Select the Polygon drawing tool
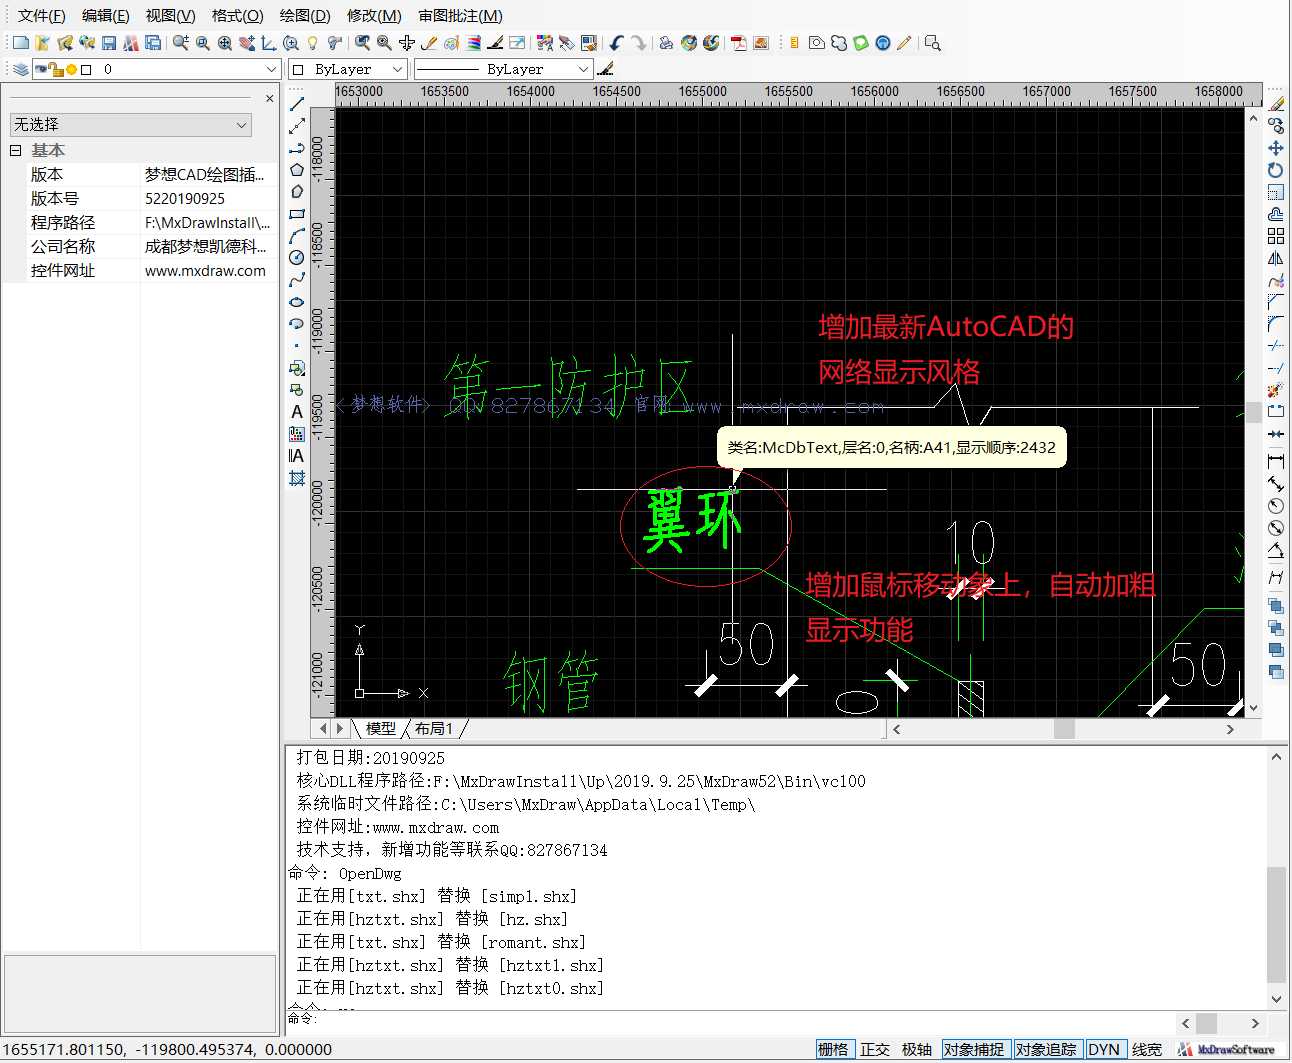 click(297, 170)
